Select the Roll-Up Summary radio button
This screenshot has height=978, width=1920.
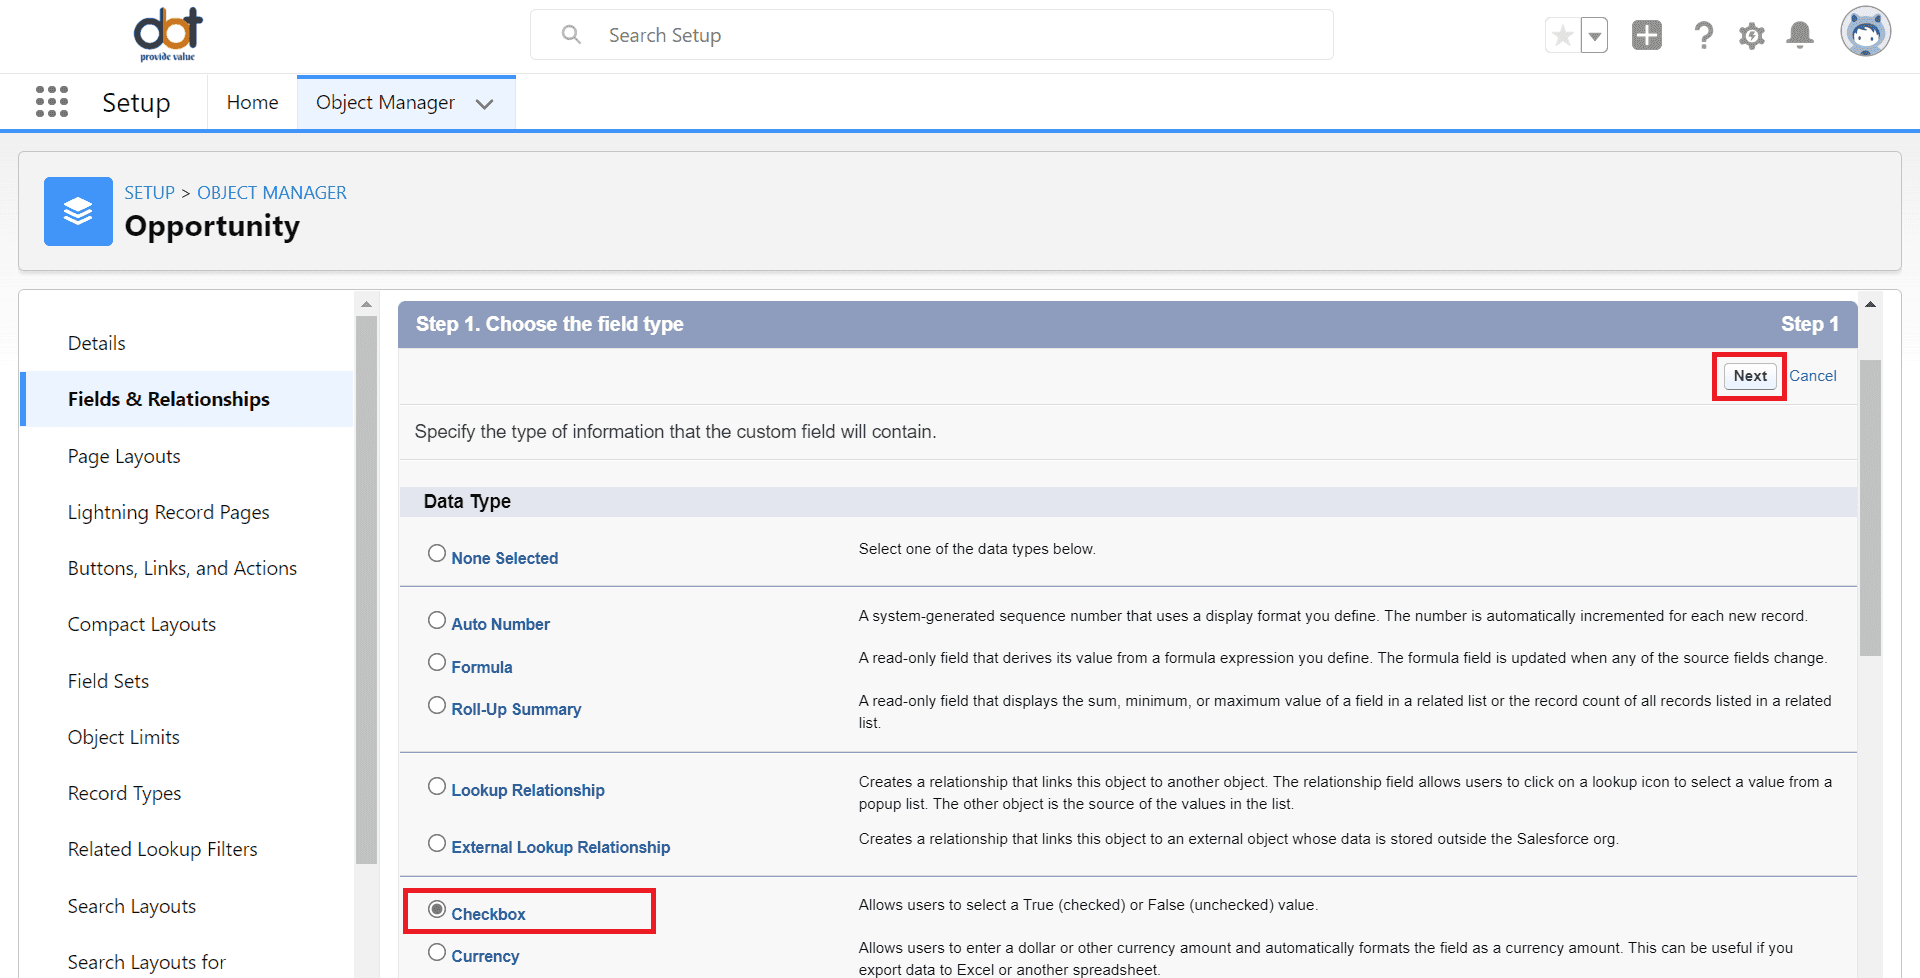click(x=437, y=705)
